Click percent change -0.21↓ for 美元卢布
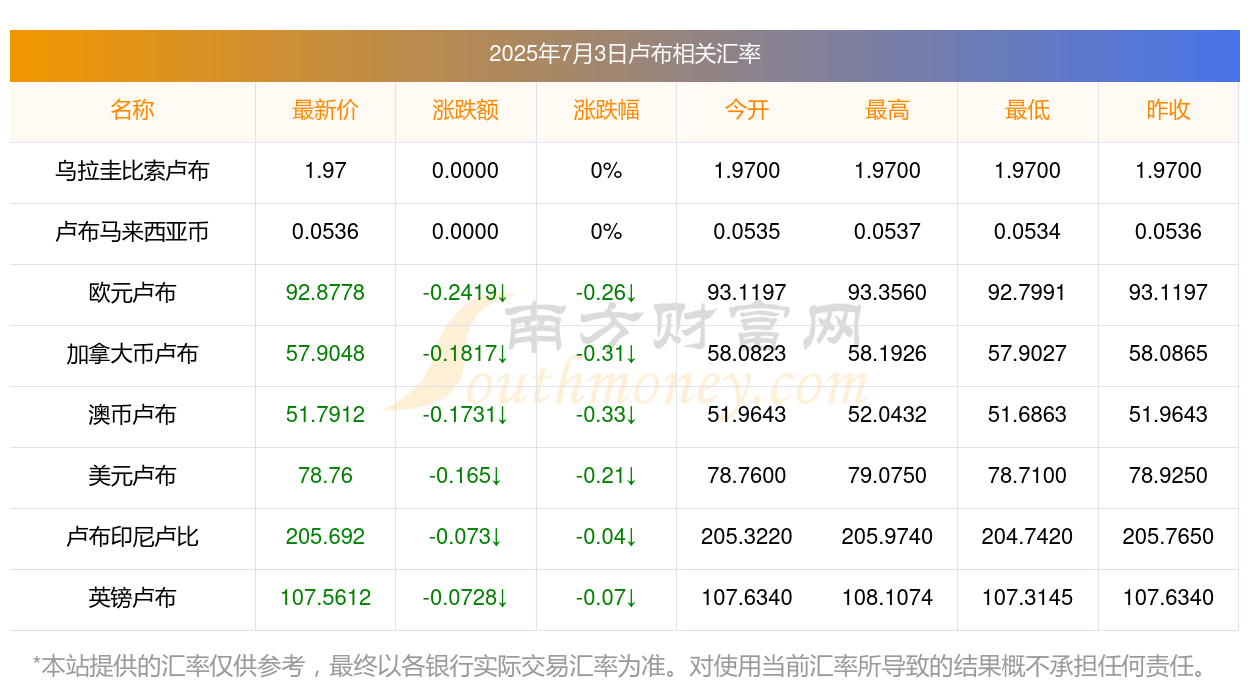The width and height of the screenshot is (1250, 698). 606,476
